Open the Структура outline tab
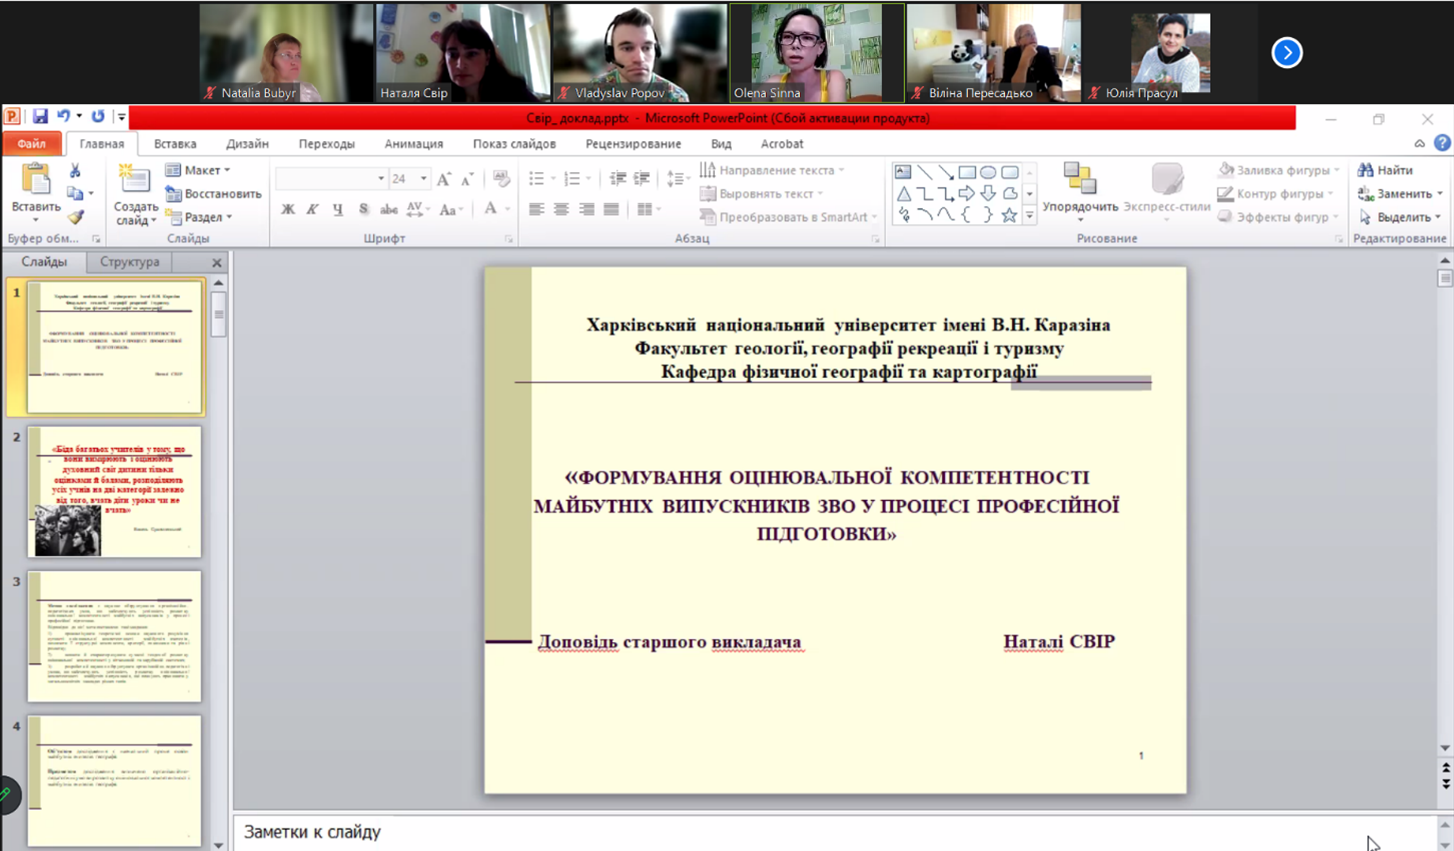Viewport: 1454px width, 851px height. pos(129,262)
